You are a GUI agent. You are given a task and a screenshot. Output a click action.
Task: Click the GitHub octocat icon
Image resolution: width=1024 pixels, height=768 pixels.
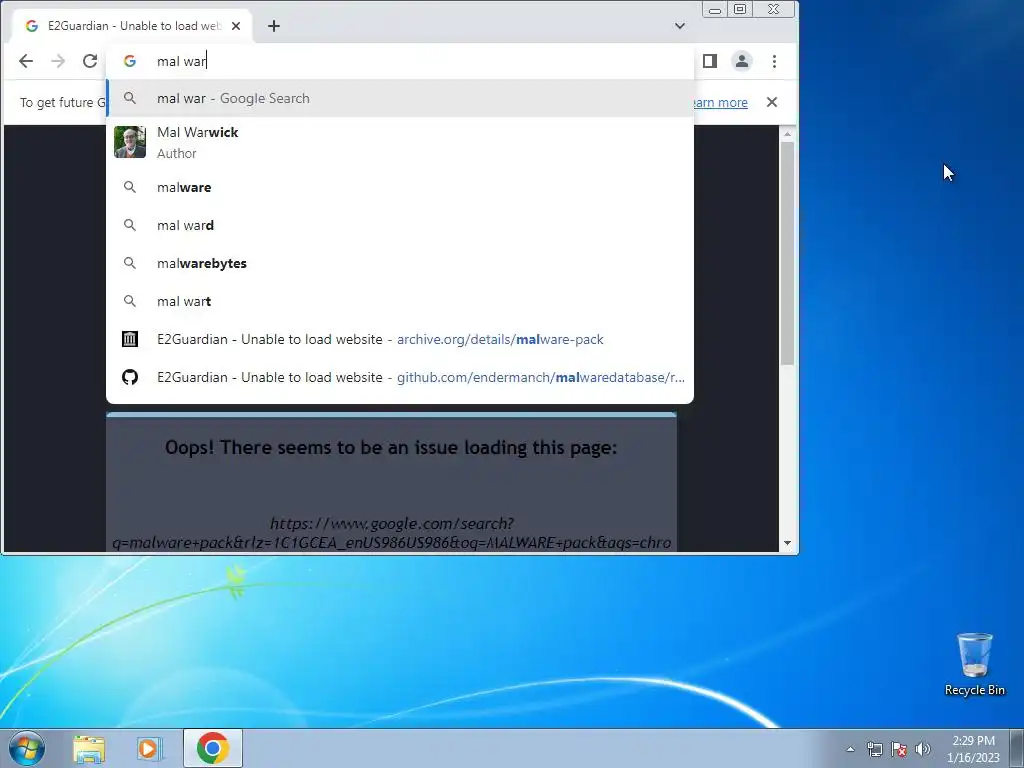[x=130, y=377]
